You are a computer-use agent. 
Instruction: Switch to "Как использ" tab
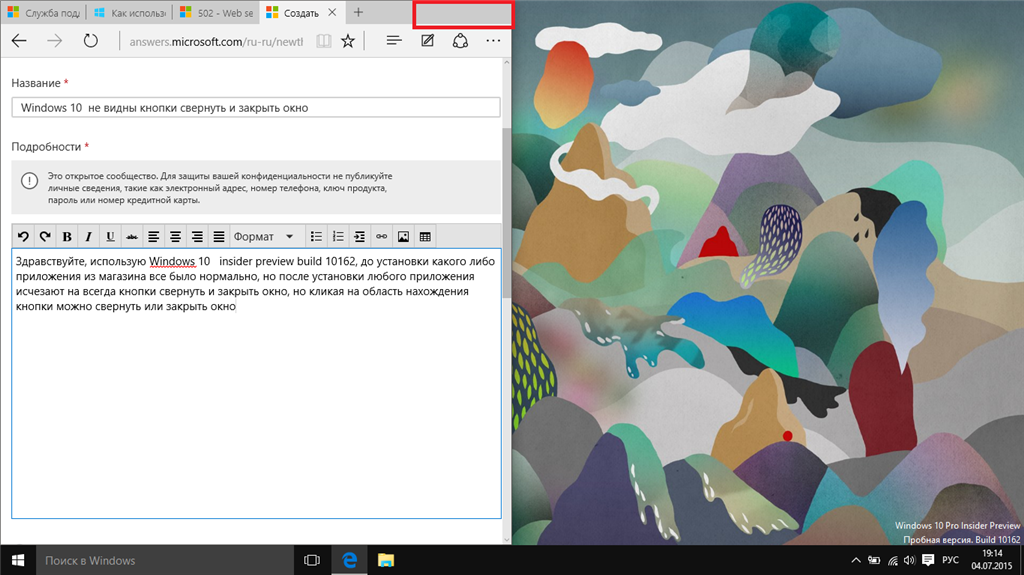[x=129, y=12]
